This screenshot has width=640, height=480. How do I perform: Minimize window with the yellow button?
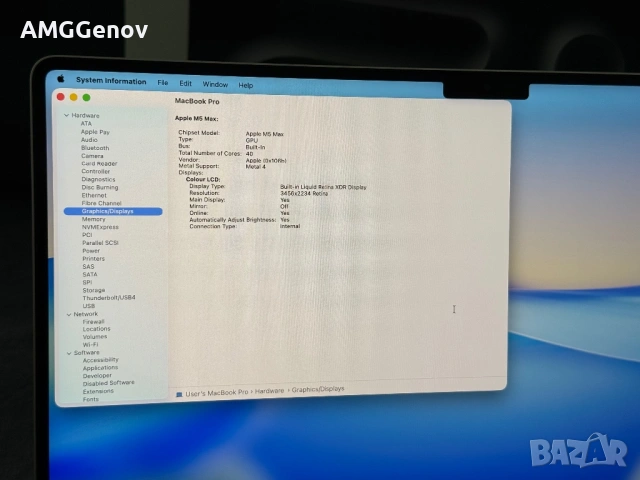coord(73,97)
